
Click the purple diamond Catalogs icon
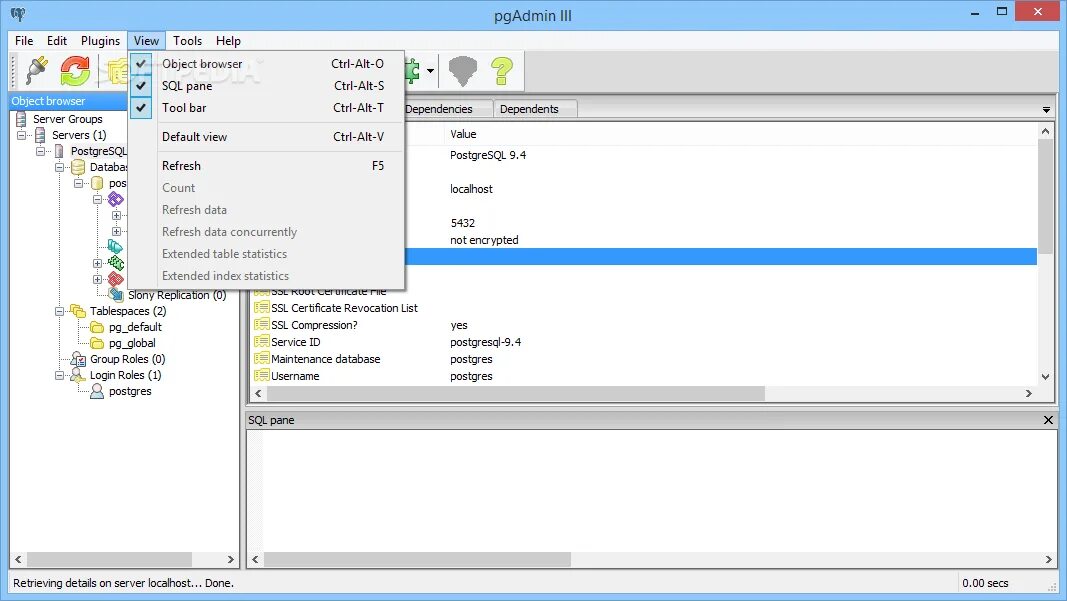116,199
